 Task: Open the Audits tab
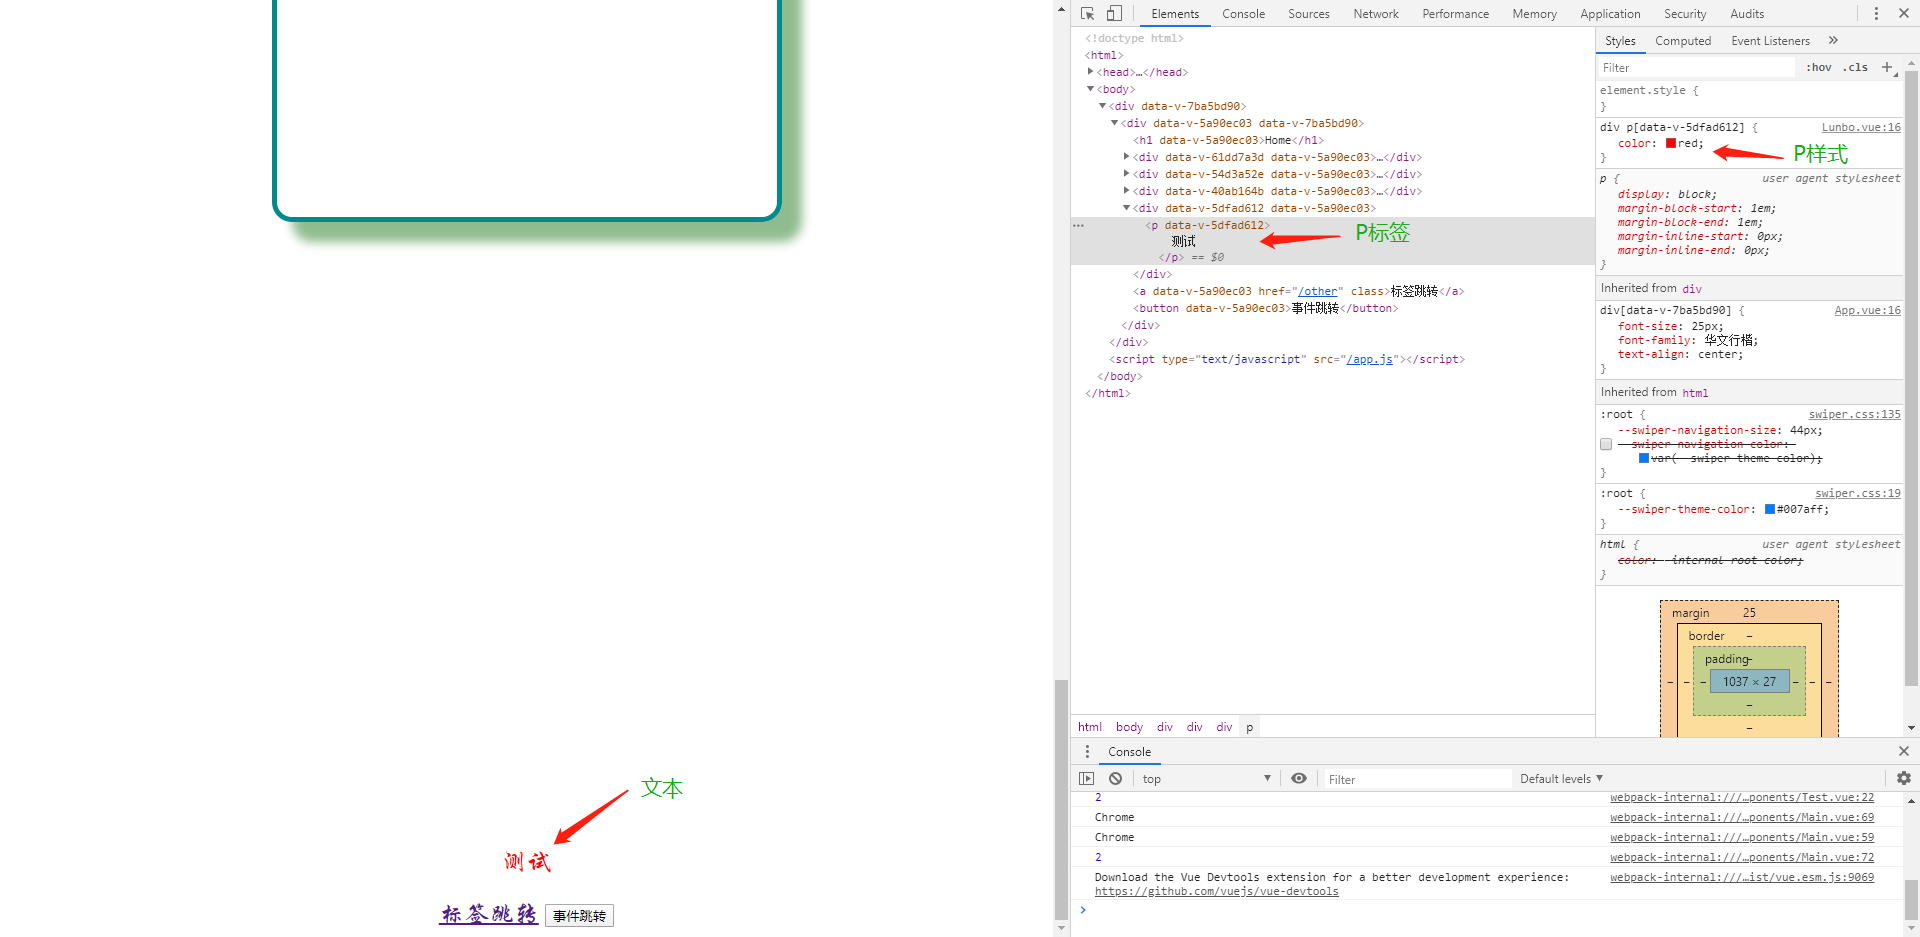point(1747,14)
